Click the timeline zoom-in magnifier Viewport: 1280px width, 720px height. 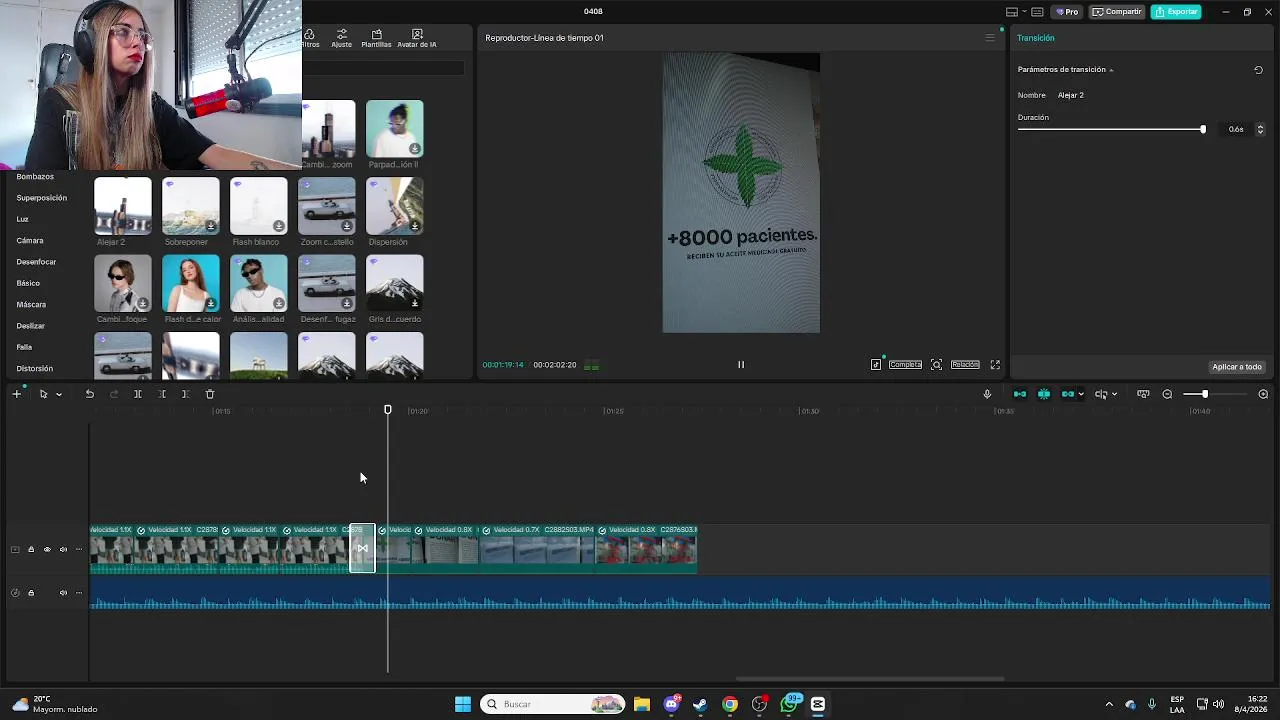point(1263,394)
